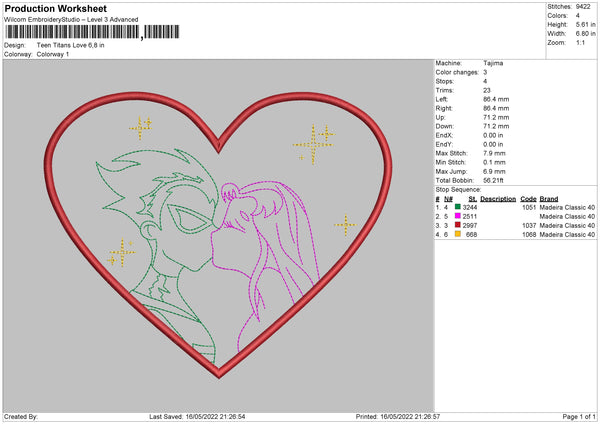
Task: Click the 'Production Worksheet' title
Action: pos(55,8)
